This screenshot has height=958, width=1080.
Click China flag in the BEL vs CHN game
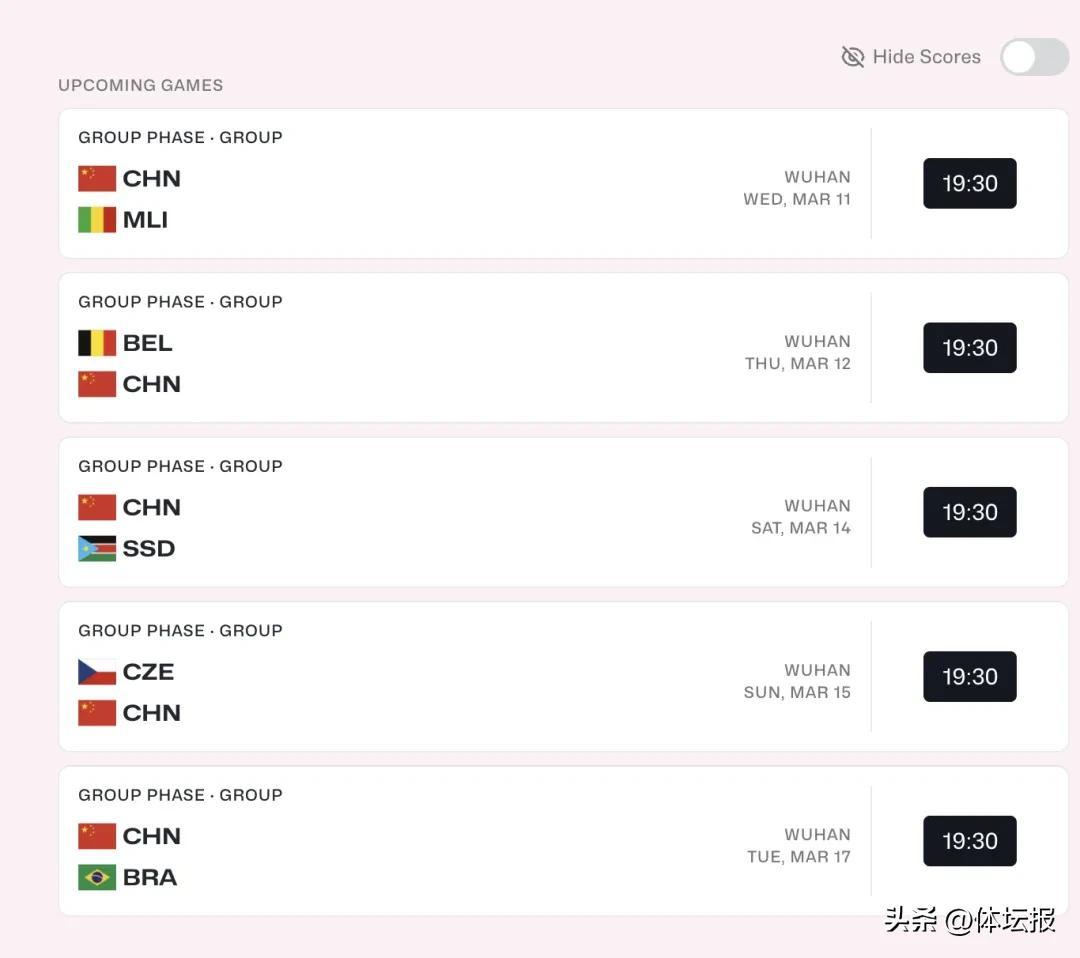pyautogui.click(x=97, y=384)
